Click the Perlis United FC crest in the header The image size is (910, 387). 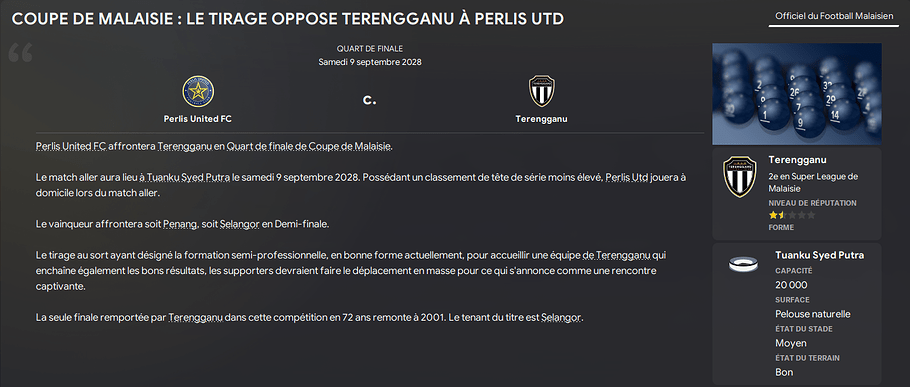click(198, 91)
